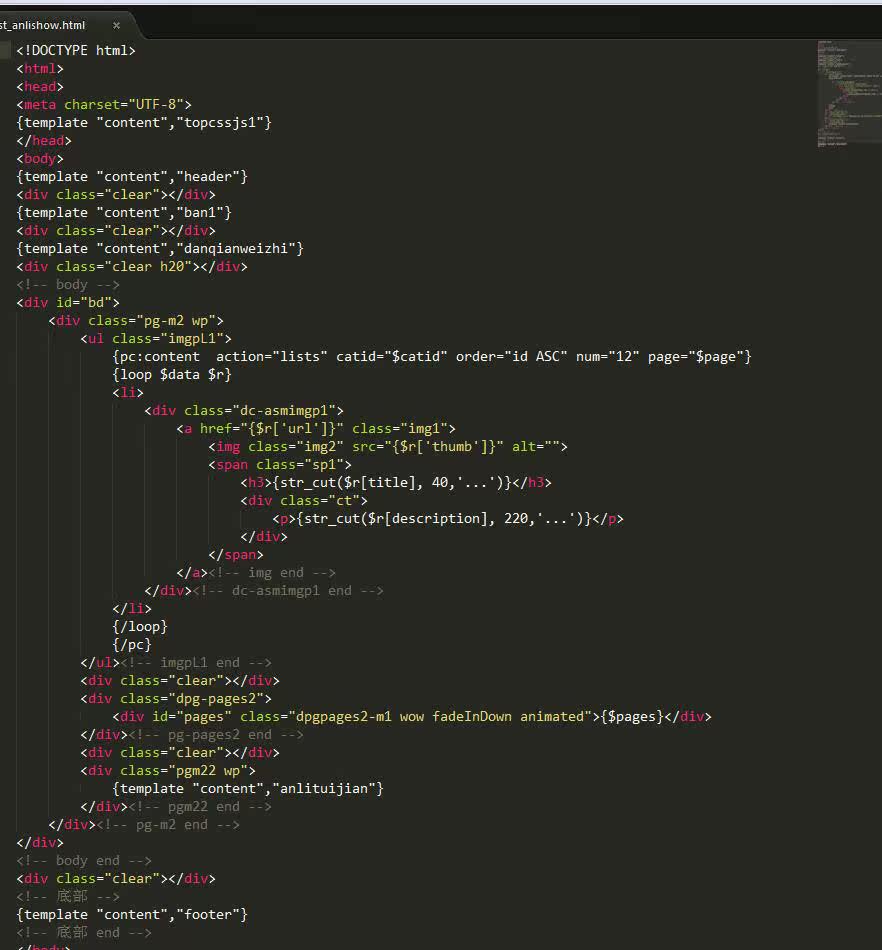882x950 pixels.
Task: Click the opening <body> tag line
Action: [x=40, y=159]
